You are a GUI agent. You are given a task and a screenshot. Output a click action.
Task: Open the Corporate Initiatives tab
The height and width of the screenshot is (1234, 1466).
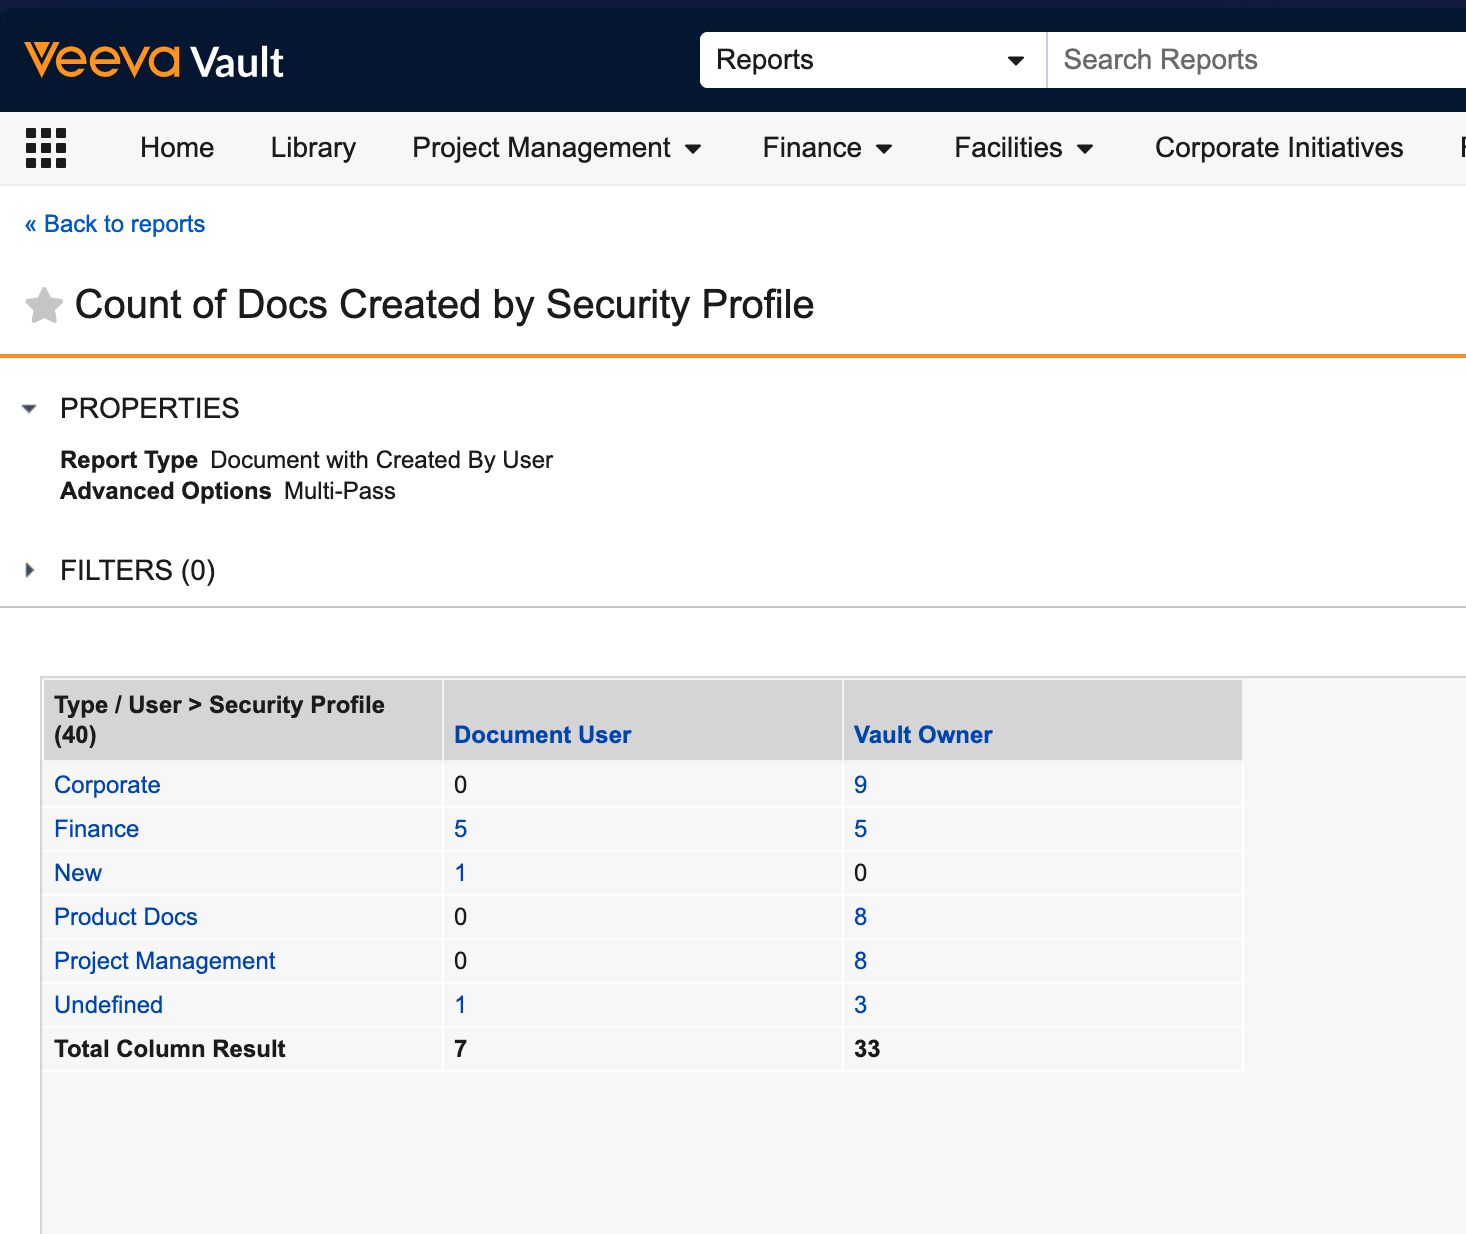pyautogui.click(x=1279, y=148)
